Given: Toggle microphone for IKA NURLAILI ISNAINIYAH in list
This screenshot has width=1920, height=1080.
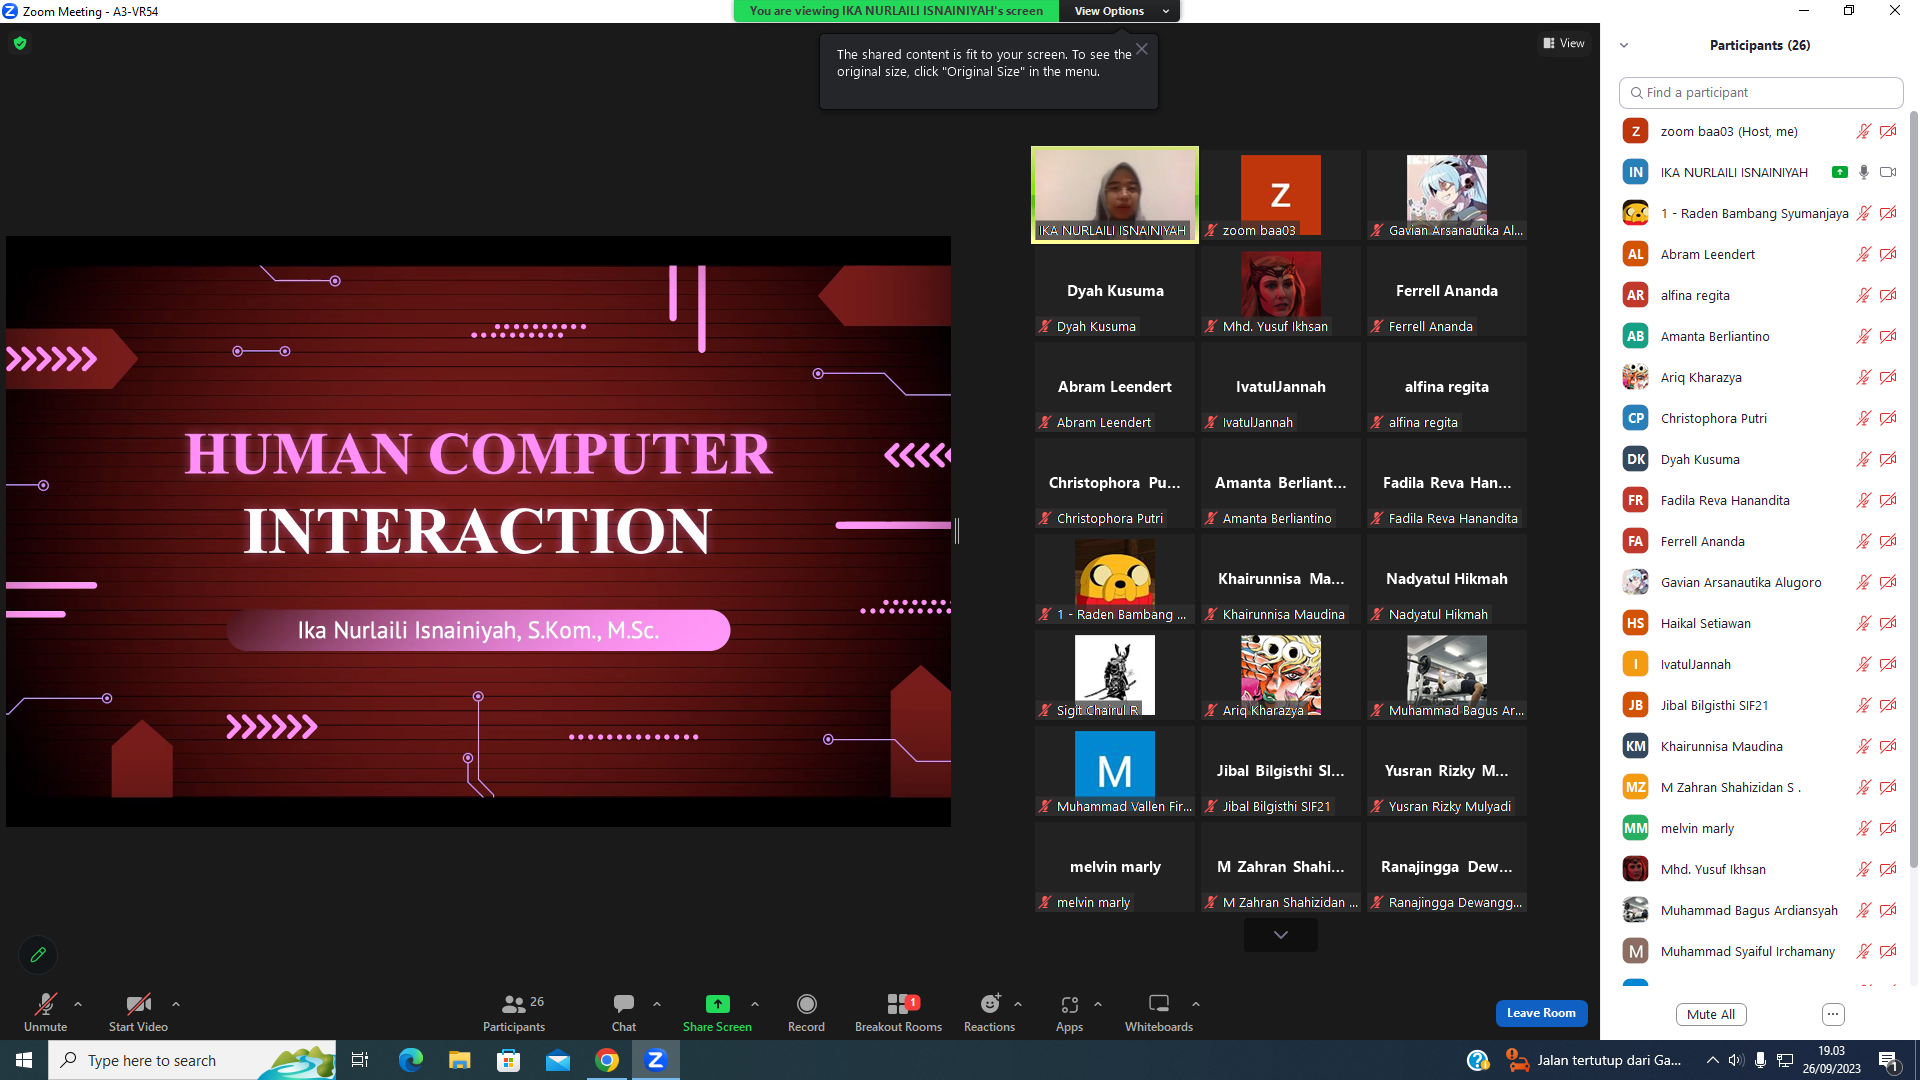Looking at the screenshot, I should point(1864,172).
